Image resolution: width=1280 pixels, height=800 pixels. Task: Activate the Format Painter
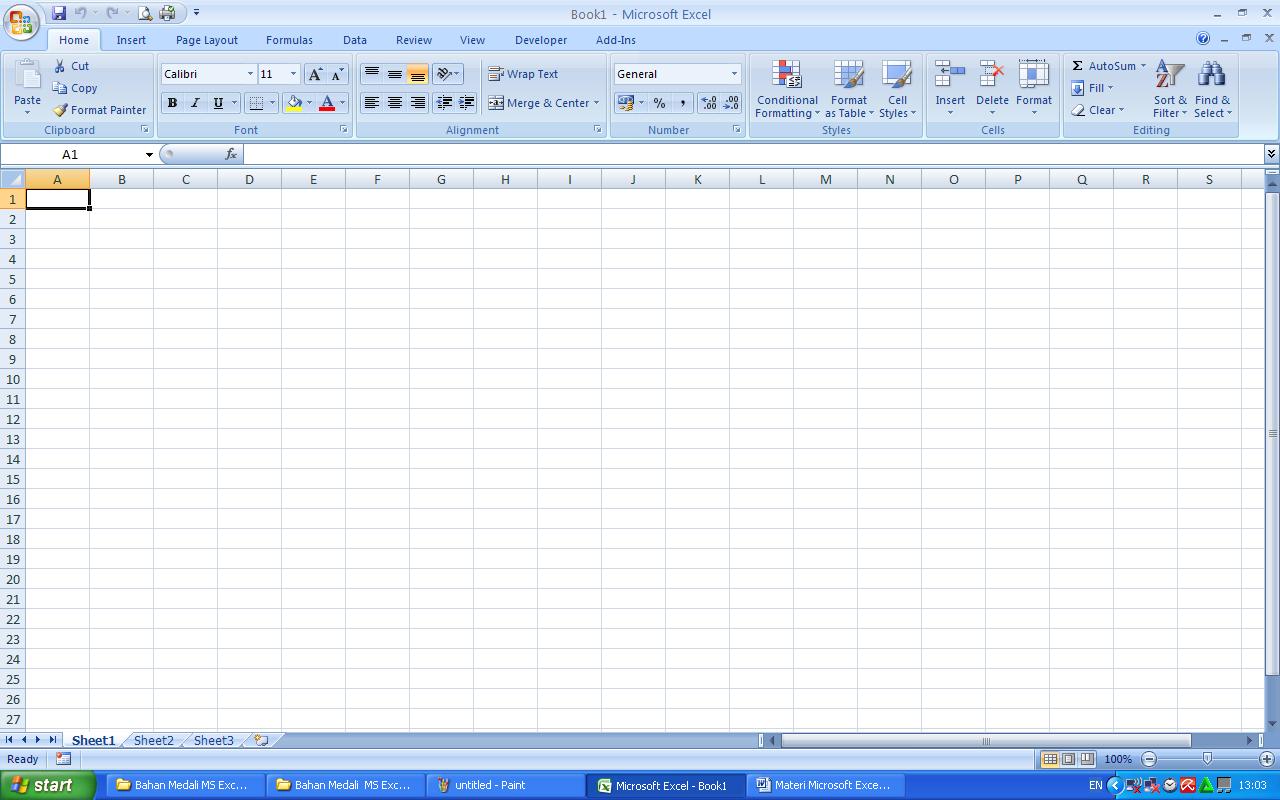click(x=100, y=110)
